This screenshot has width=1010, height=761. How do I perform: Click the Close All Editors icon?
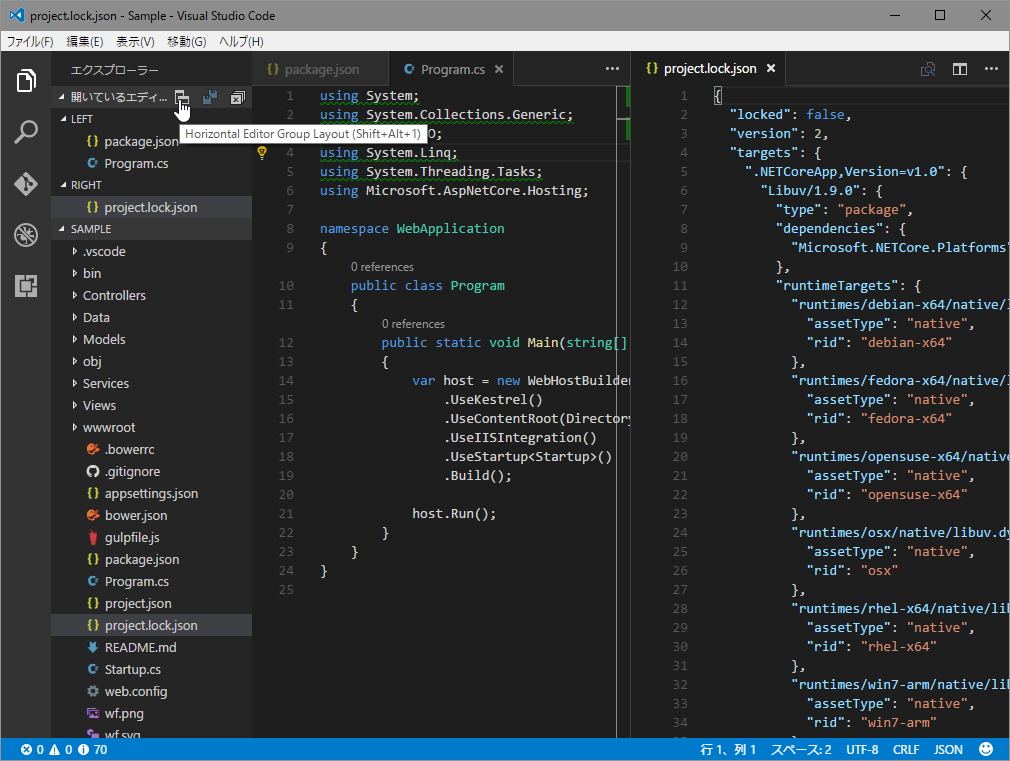tap(238, 97)
